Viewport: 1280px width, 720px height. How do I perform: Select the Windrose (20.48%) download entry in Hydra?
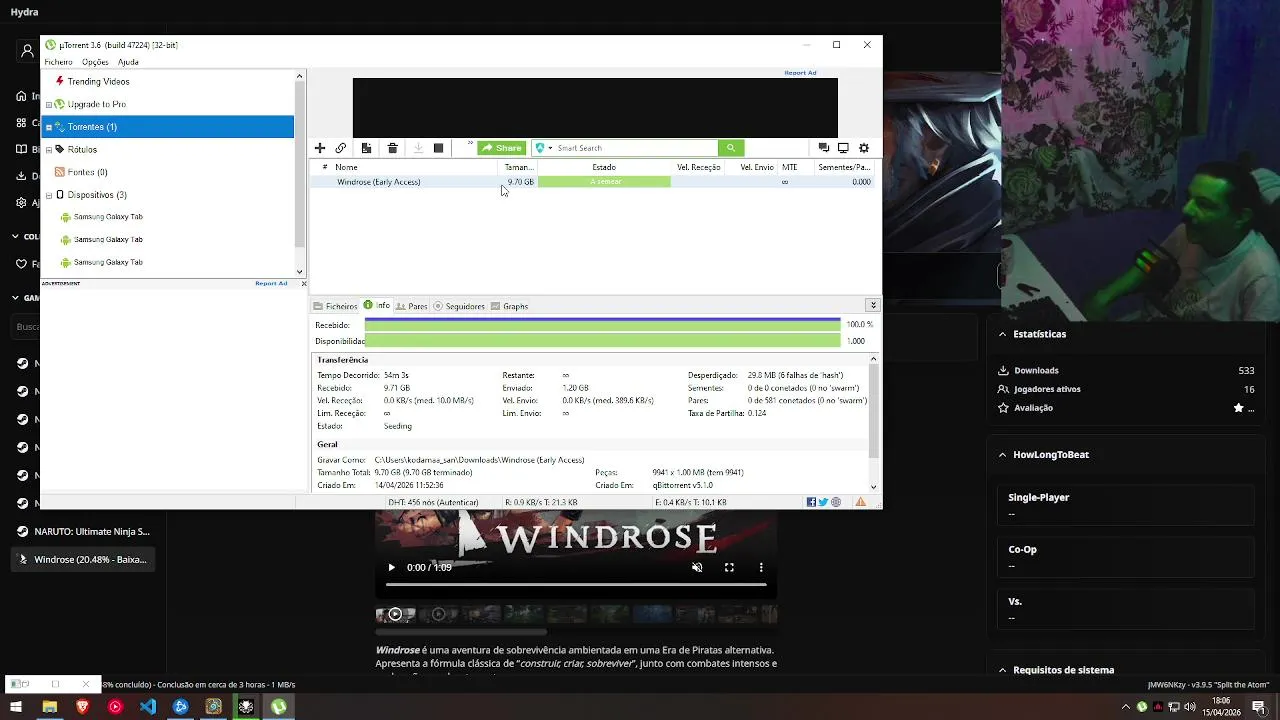(x=85, y=560)
